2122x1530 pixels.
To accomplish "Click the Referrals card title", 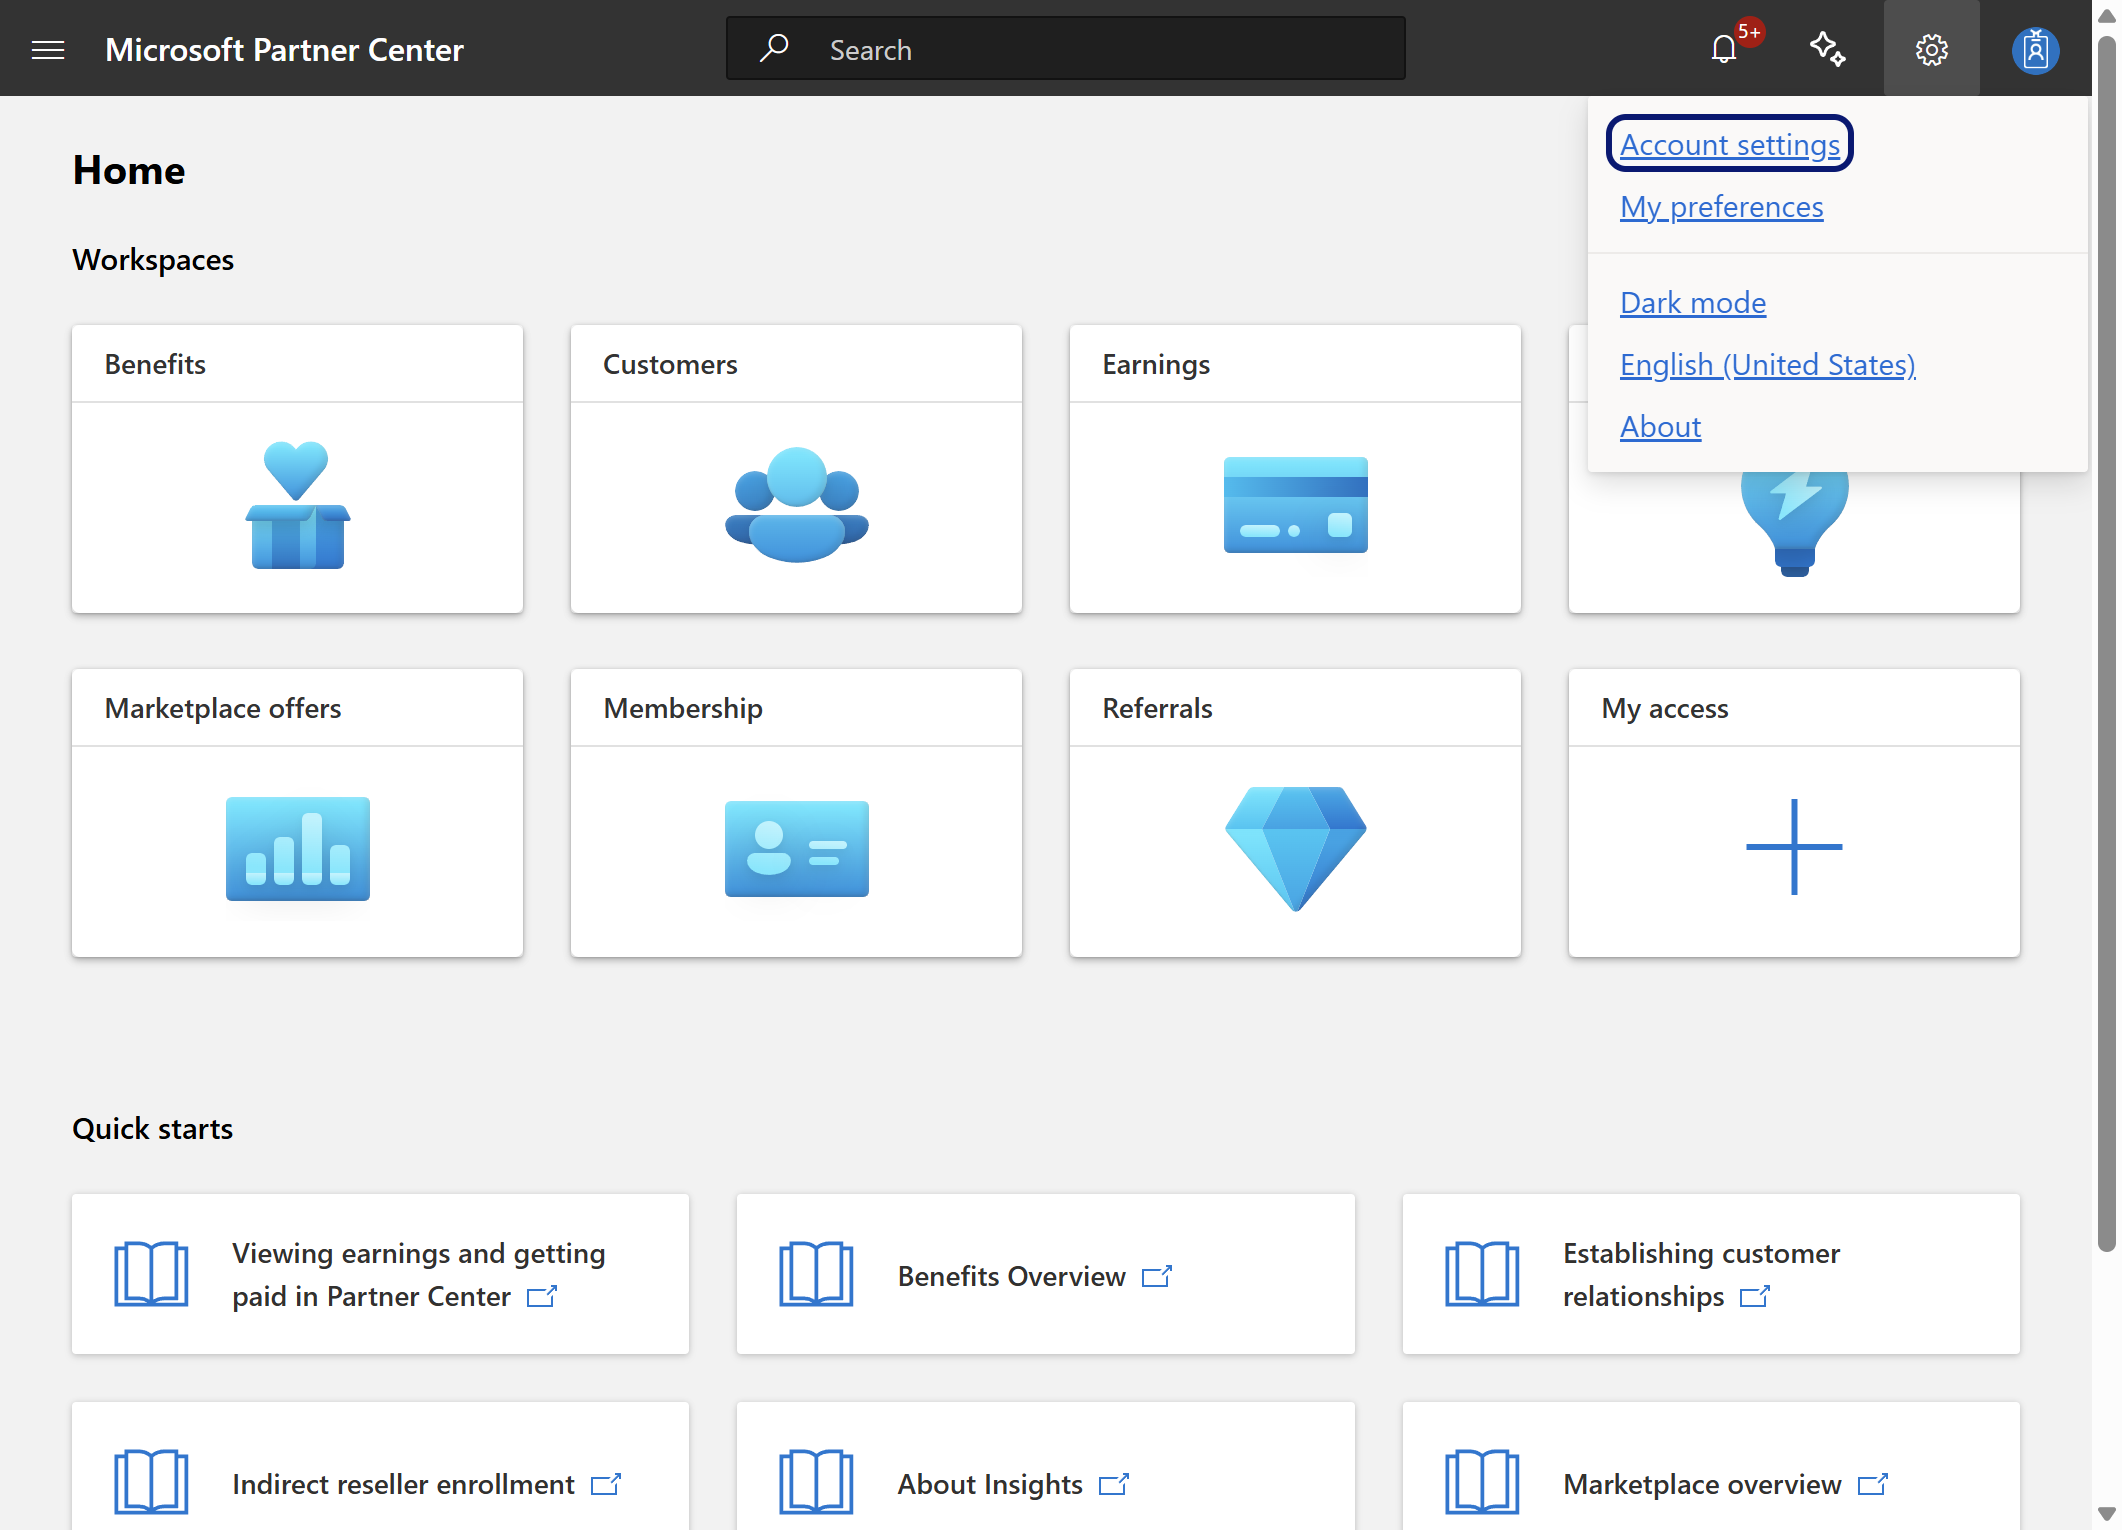I will [x=1157, y=708].
